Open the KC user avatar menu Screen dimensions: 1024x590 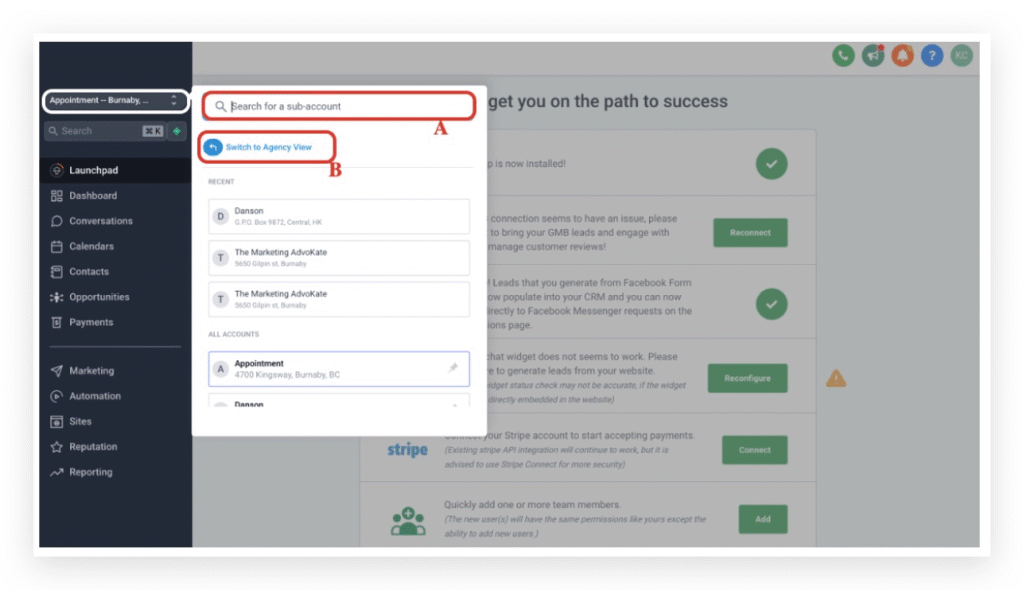961,56
